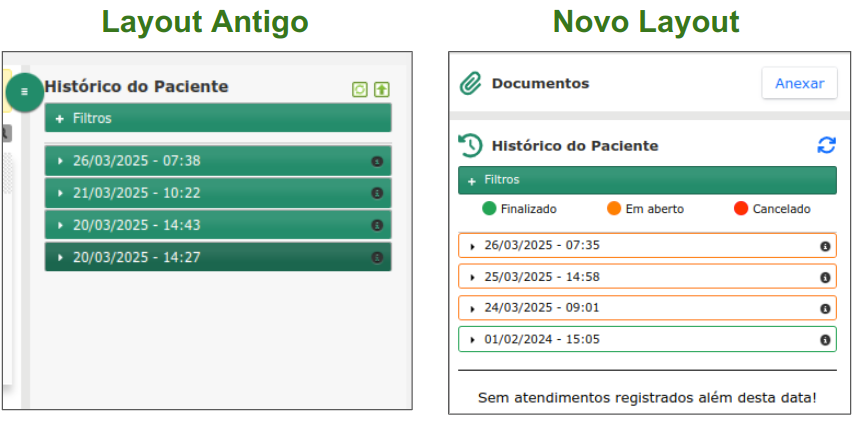Expand the 26/03/2025 - 07:35 entry
This screenshot has width=859, height=421.
(648, 246)
